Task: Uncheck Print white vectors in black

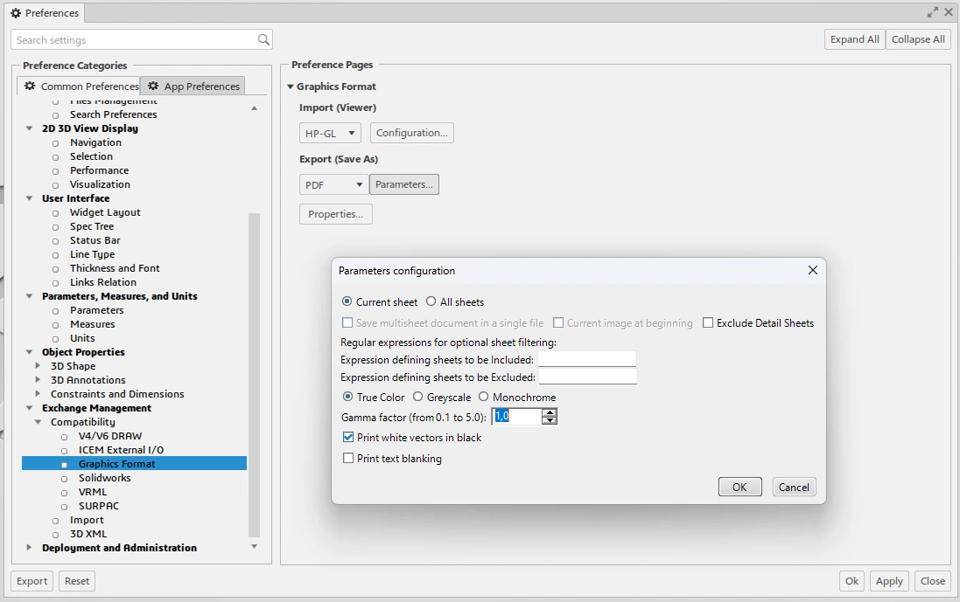Action: click(x=348, y=437)
